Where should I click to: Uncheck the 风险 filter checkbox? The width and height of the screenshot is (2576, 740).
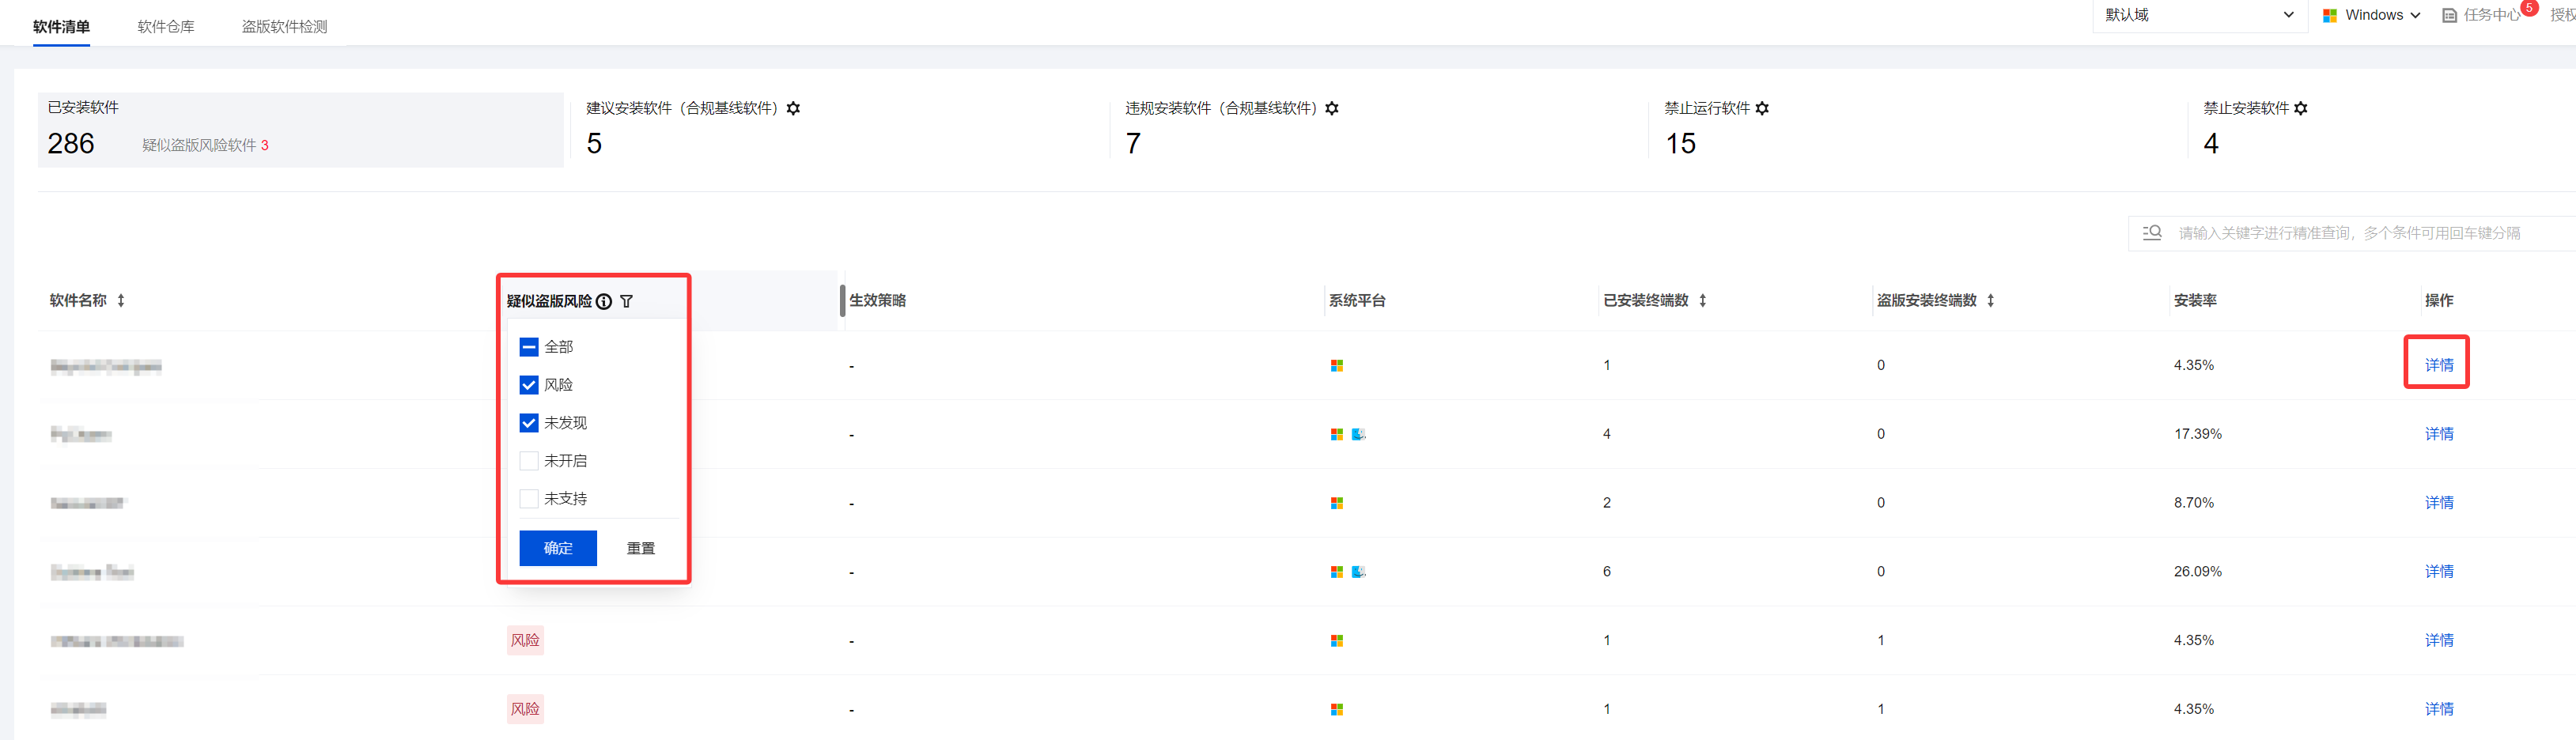529,385
